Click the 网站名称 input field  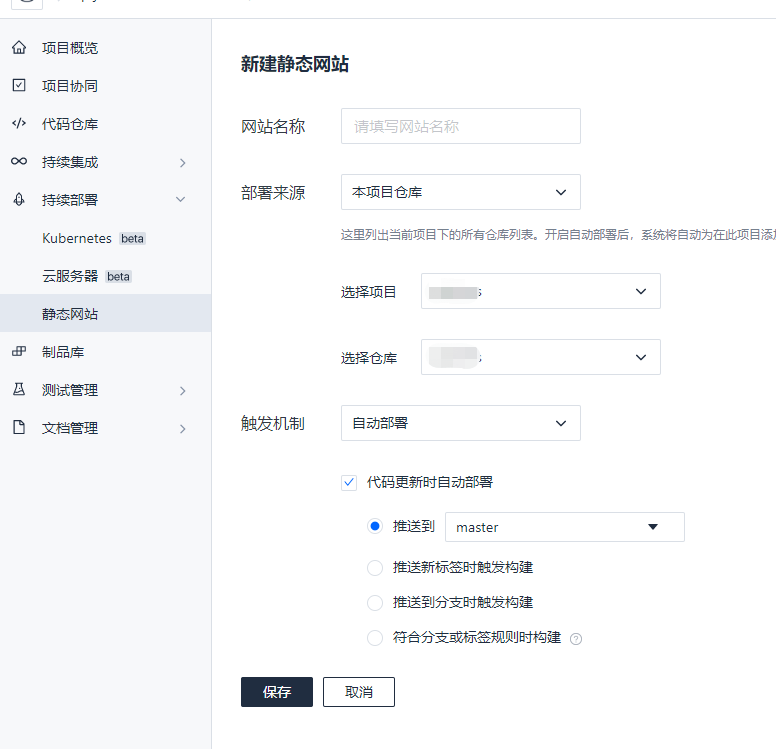click(x=460, y=127)
